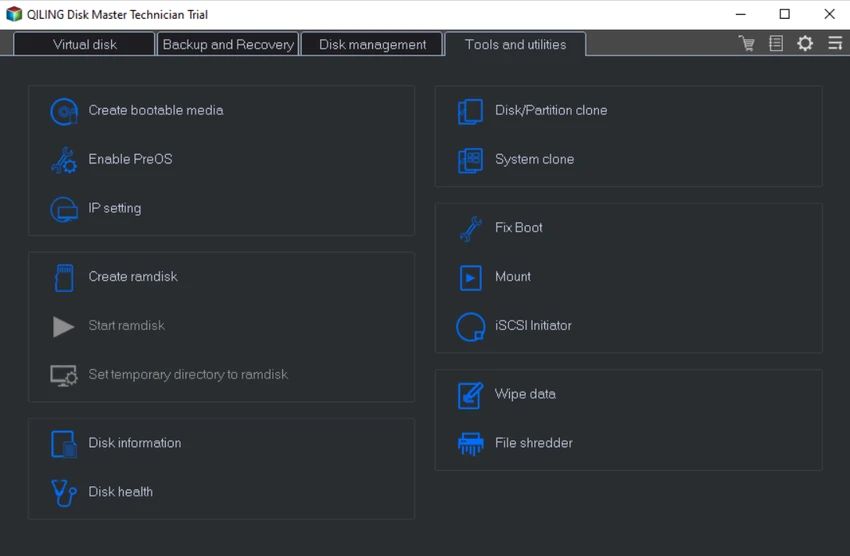Run Fix Boot text option

[x=519, y=228]
